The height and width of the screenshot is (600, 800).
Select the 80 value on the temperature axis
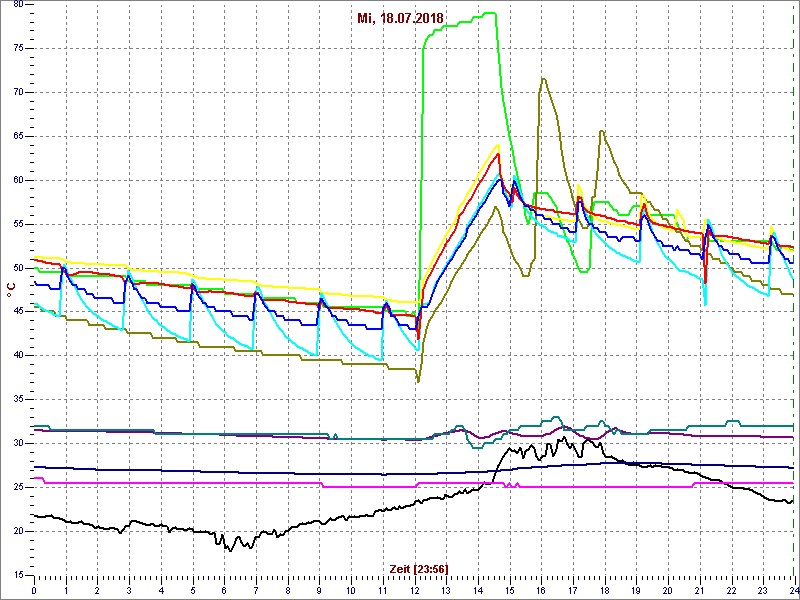[x=17, y=5]
